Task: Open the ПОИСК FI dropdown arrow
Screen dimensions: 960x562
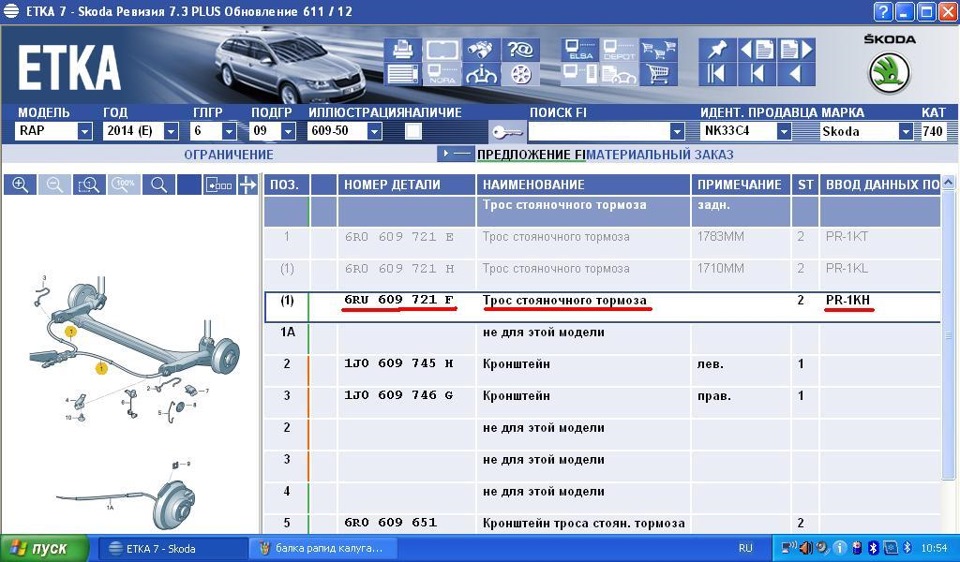Action: (677, 132)
